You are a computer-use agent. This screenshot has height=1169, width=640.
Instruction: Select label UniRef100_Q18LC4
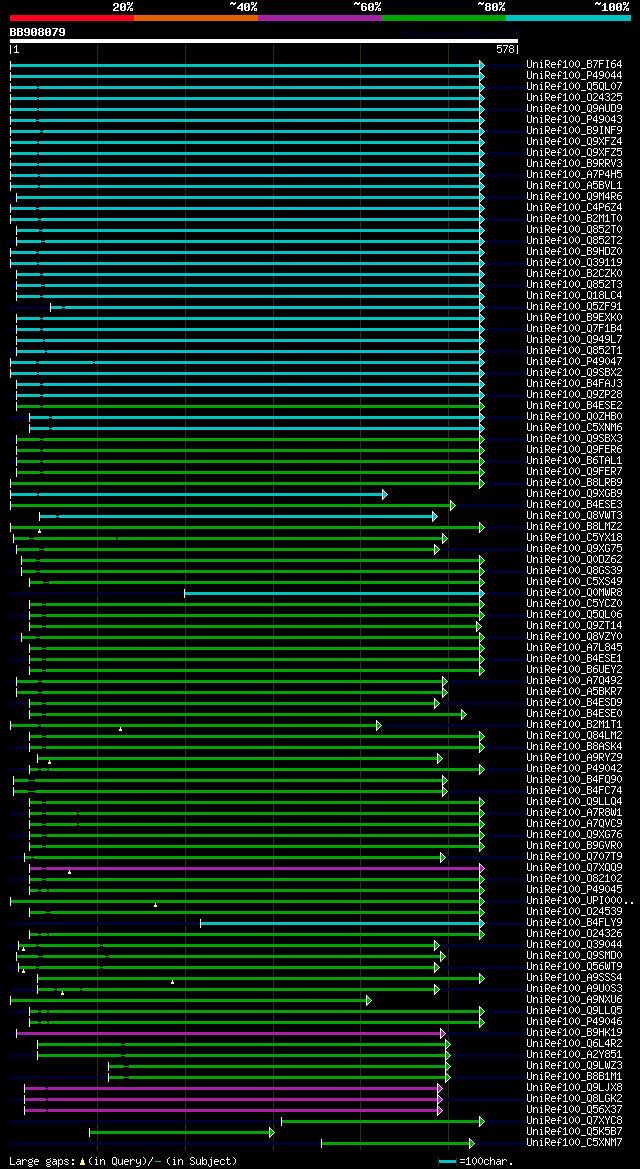click(x=574, y=295)
